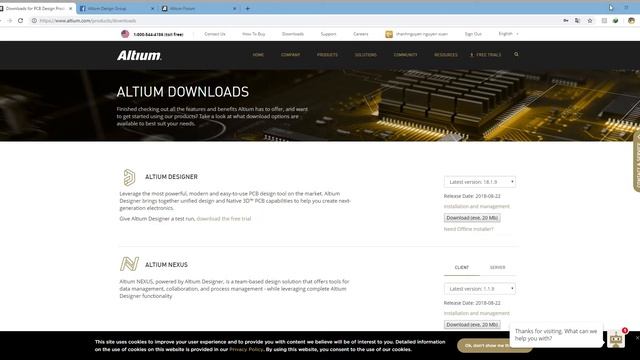Open the COMPANY menu item
The image size is (640, 360).
290,55
